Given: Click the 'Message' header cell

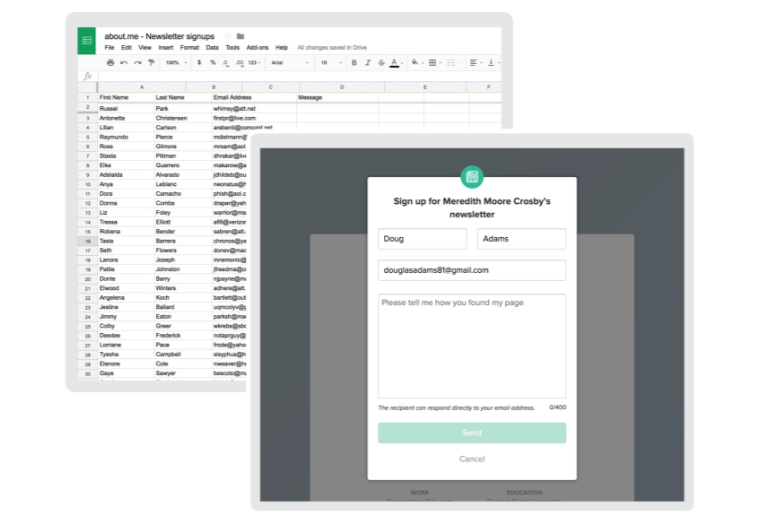Looking at the screenshot, I should click(337, 97).
